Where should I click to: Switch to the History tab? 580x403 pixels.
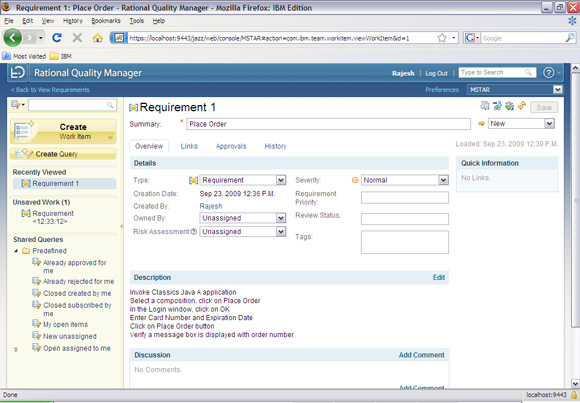tap(275, 146)
